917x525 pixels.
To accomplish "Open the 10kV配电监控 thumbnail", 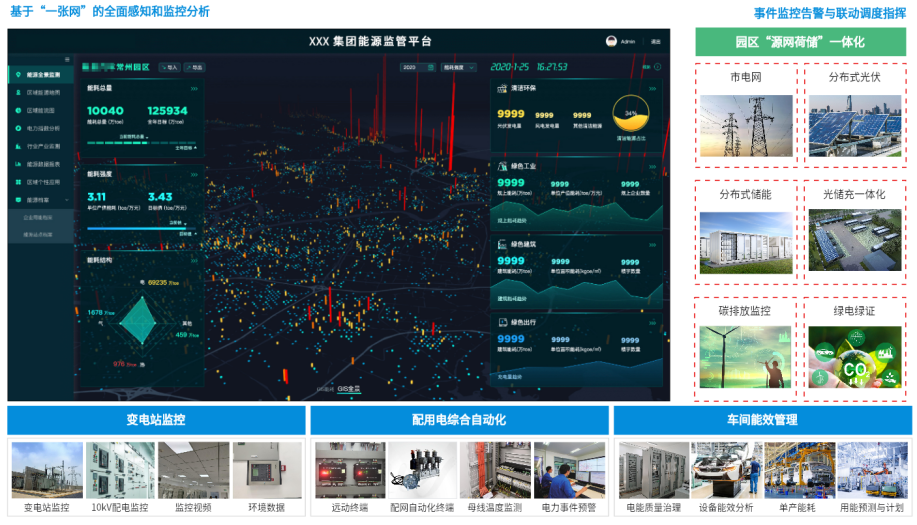I will [x=120, y=470].
